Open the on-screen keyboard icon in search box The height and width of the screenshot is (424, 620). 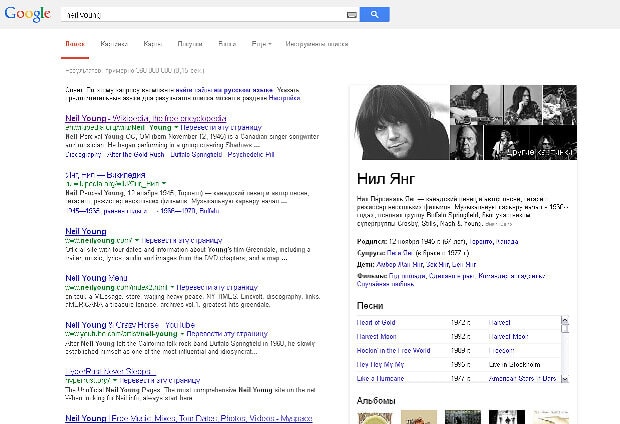[x=350, y=15]
